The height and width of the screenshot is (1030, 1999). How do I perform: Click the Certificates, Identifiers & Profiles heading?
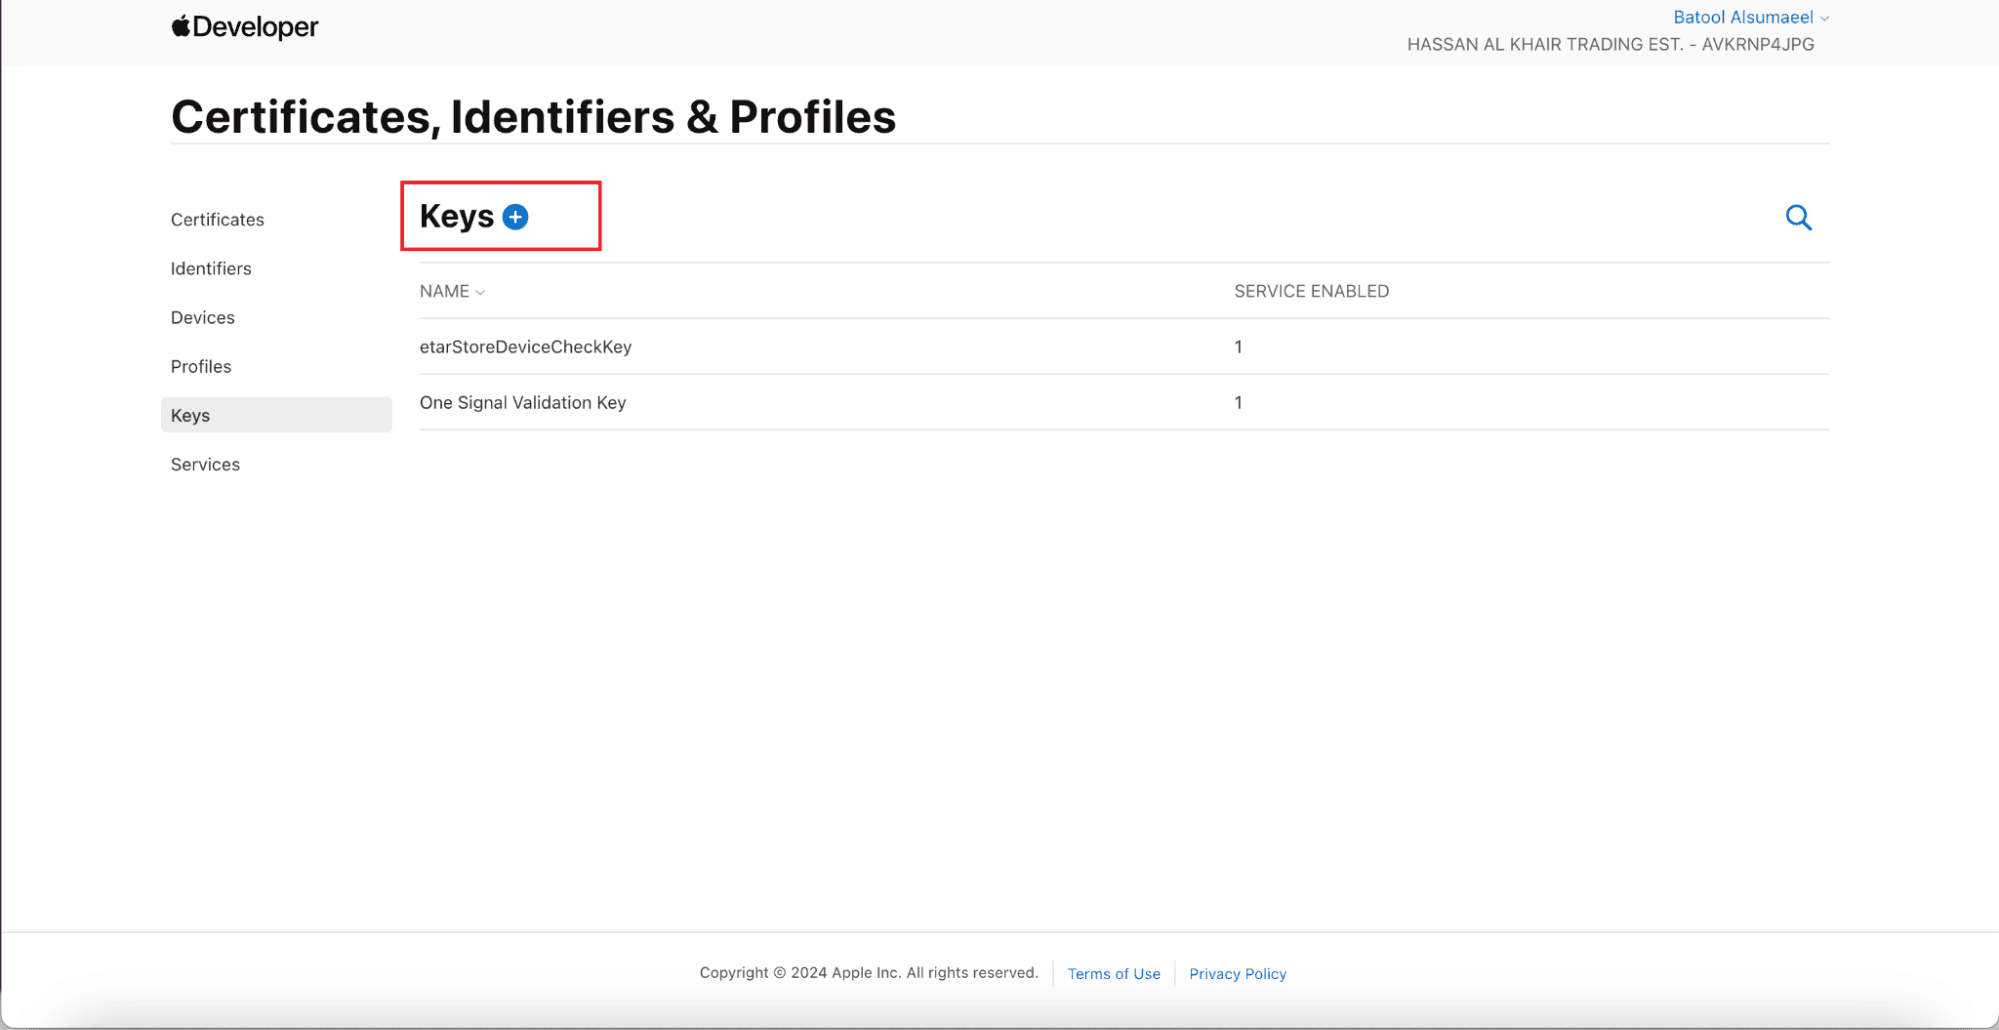click(533, 117)
